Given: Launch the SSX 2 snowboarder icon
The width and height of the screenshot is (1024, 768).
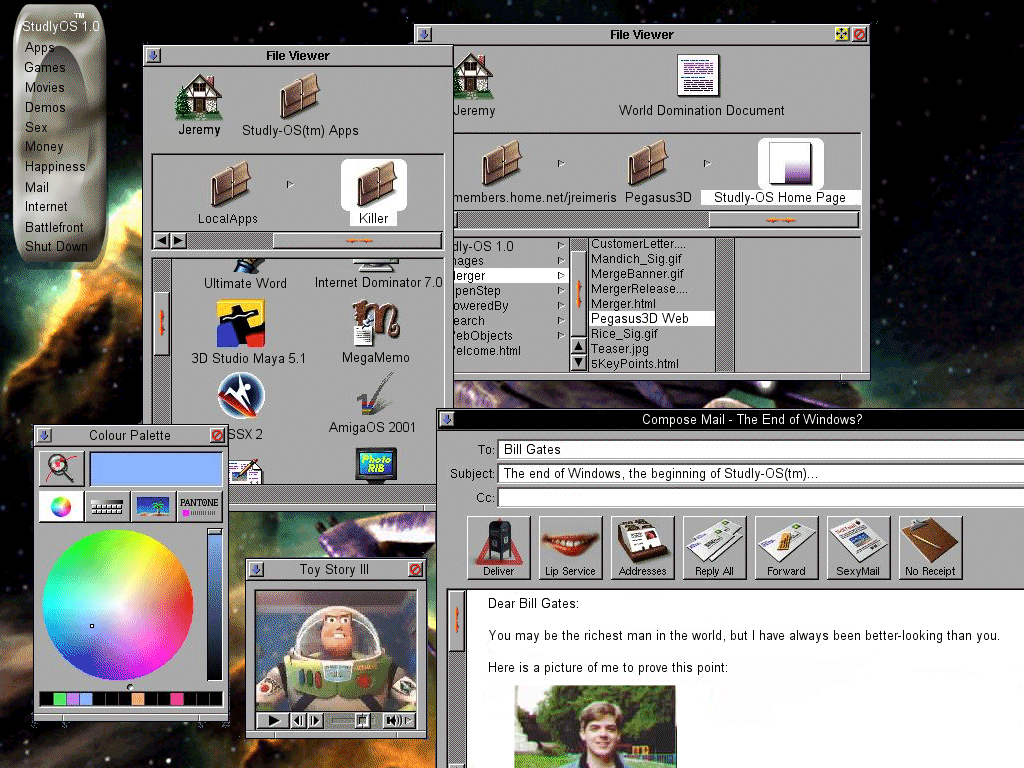Looking at the screenshot, I should pos(240,396).
